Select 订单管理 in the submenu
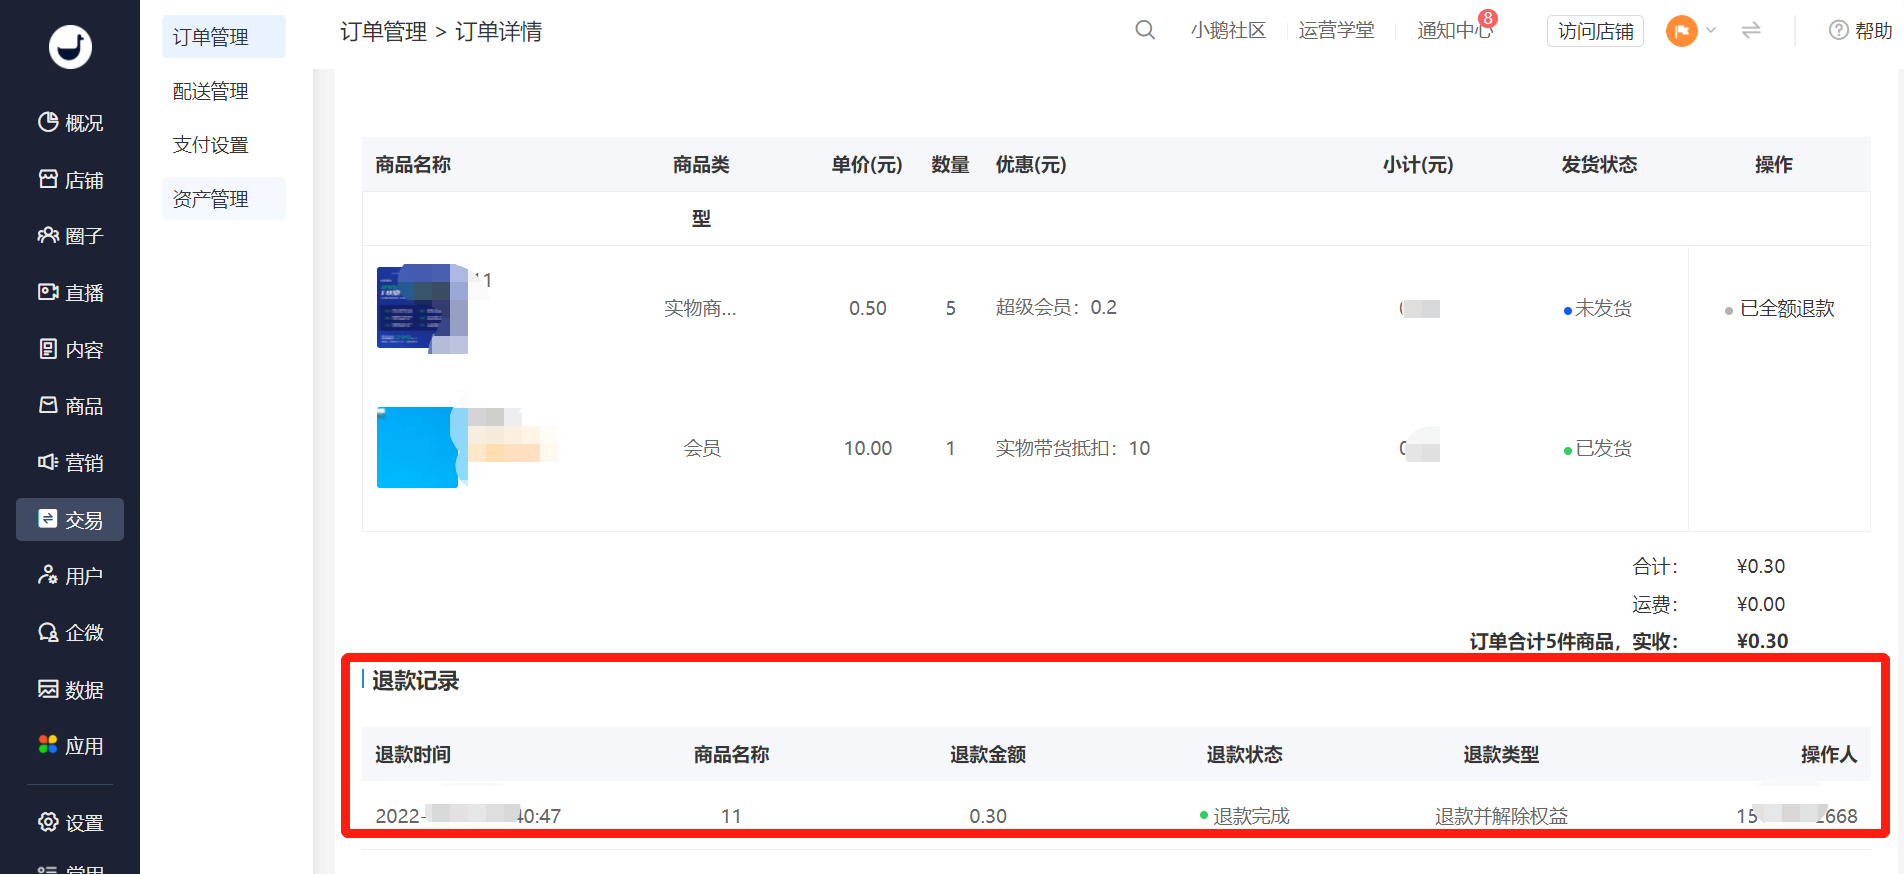 pos(223,37)
